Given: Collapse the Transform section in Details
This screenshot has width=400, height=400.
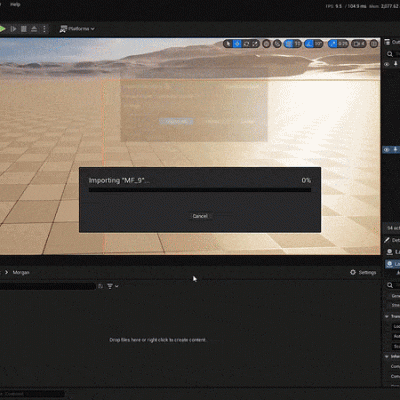Looking at the screenshot, I should (387, 316).
